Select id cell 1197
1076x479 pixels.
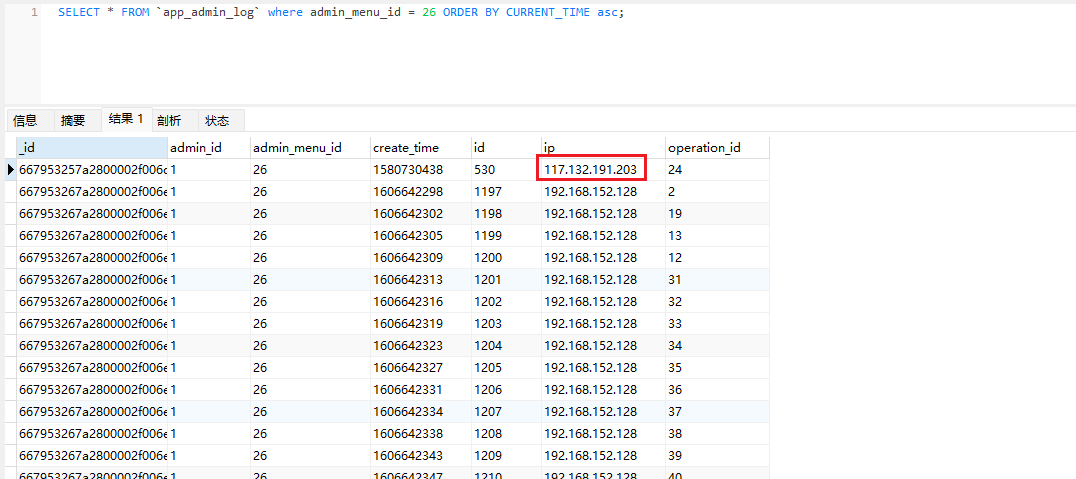click(506, 191)
